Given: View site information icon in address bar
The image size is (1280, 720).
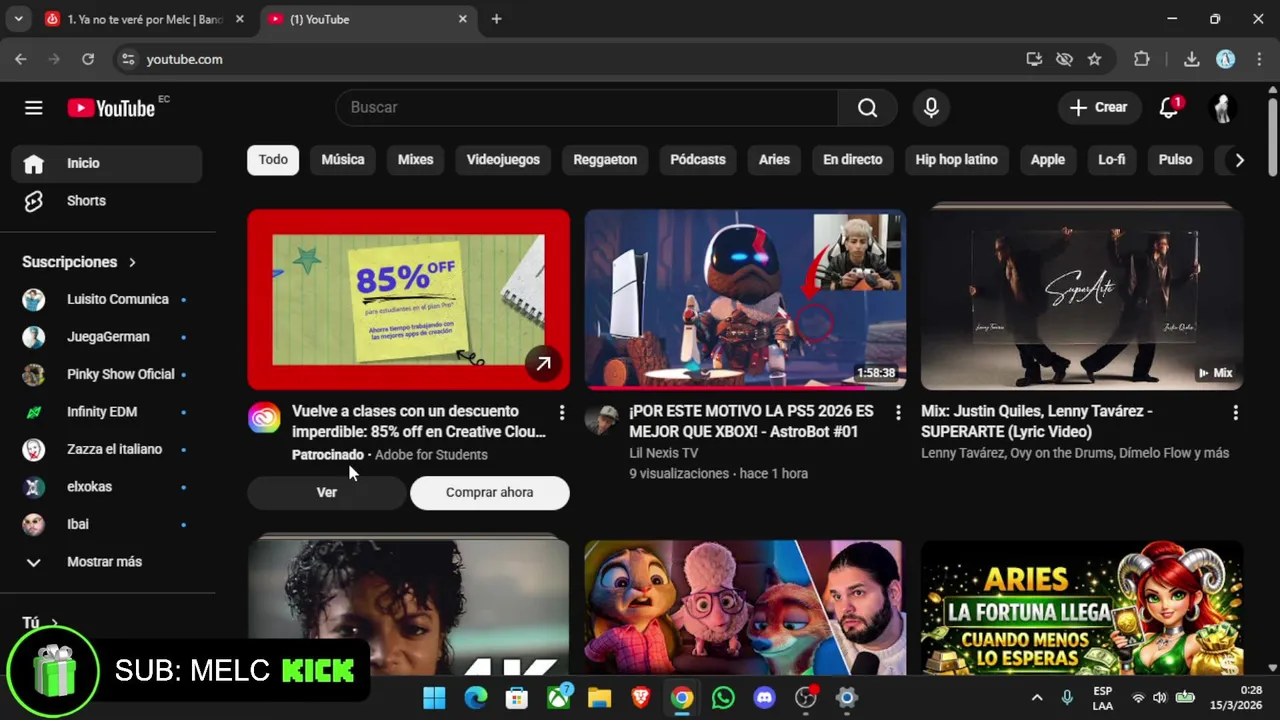Looking at the screenshot, I should pos(127,59).
